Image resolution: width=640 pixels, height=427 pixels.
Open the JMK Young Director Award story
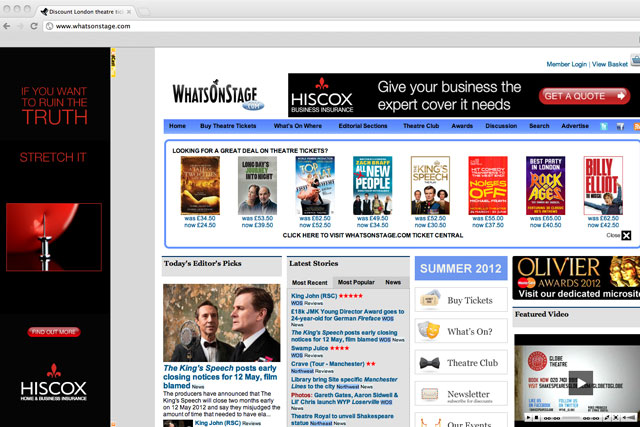click(347, 315)
